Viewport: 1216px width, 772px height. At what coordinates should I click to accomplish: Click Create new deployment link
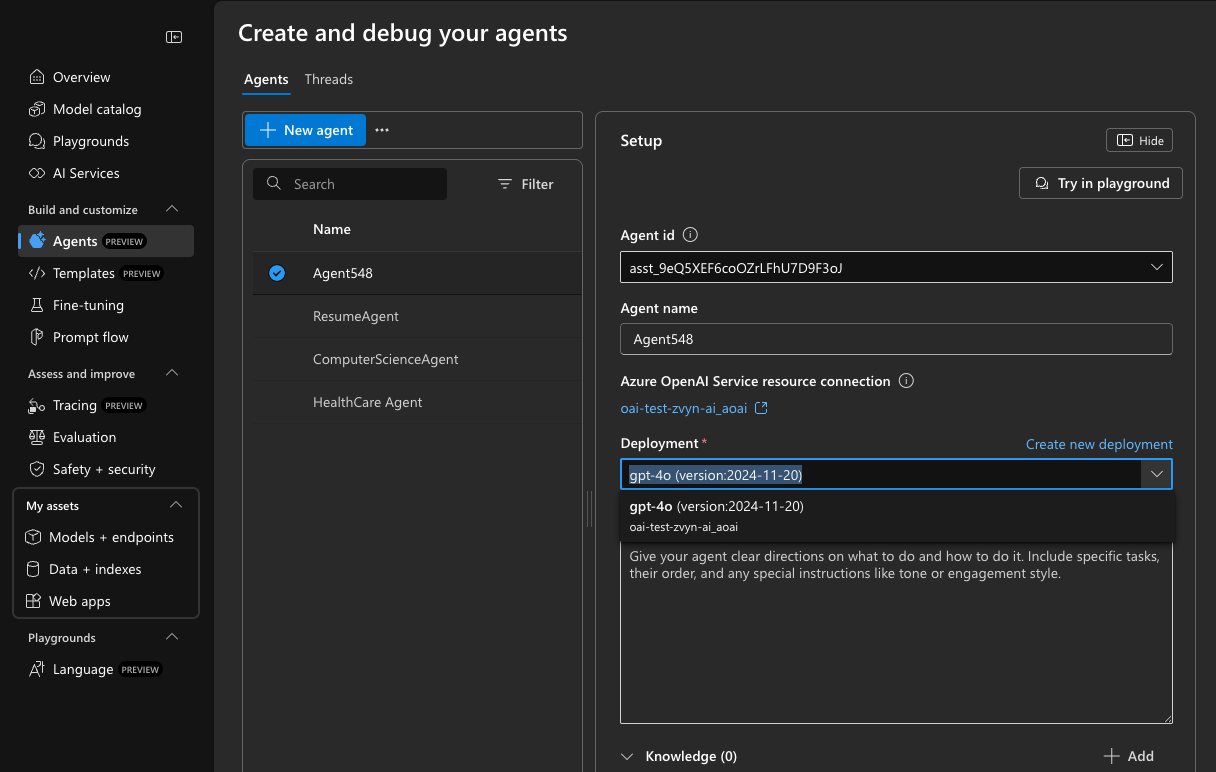1099,444
